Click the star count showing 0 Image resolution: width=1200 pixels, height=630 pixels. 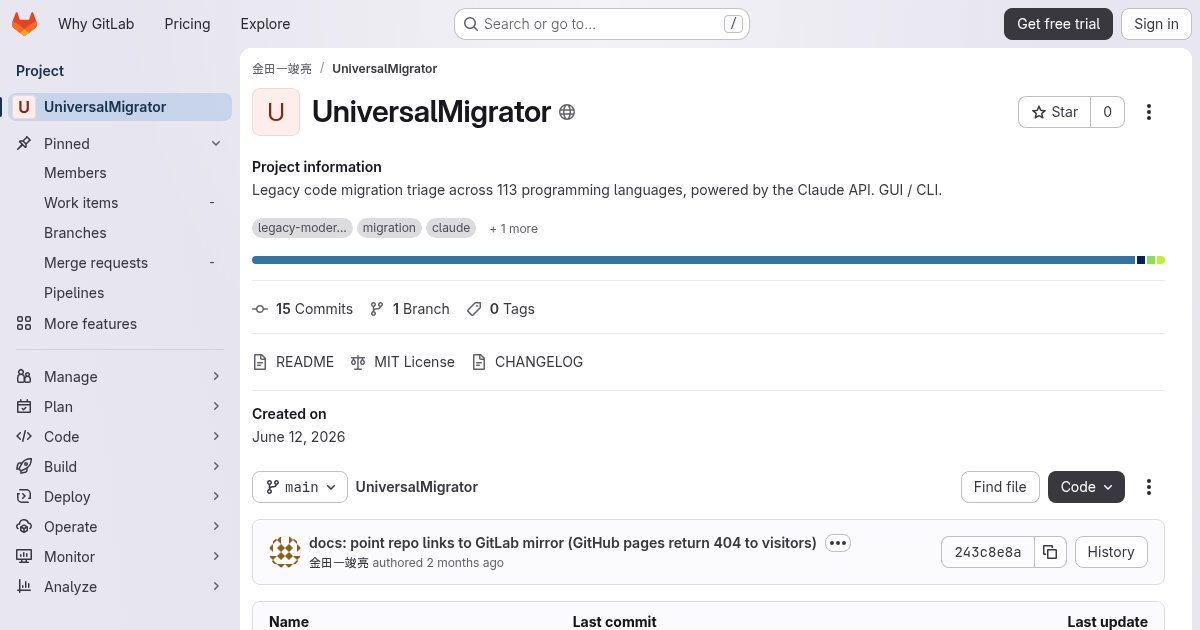point(1107,112)
